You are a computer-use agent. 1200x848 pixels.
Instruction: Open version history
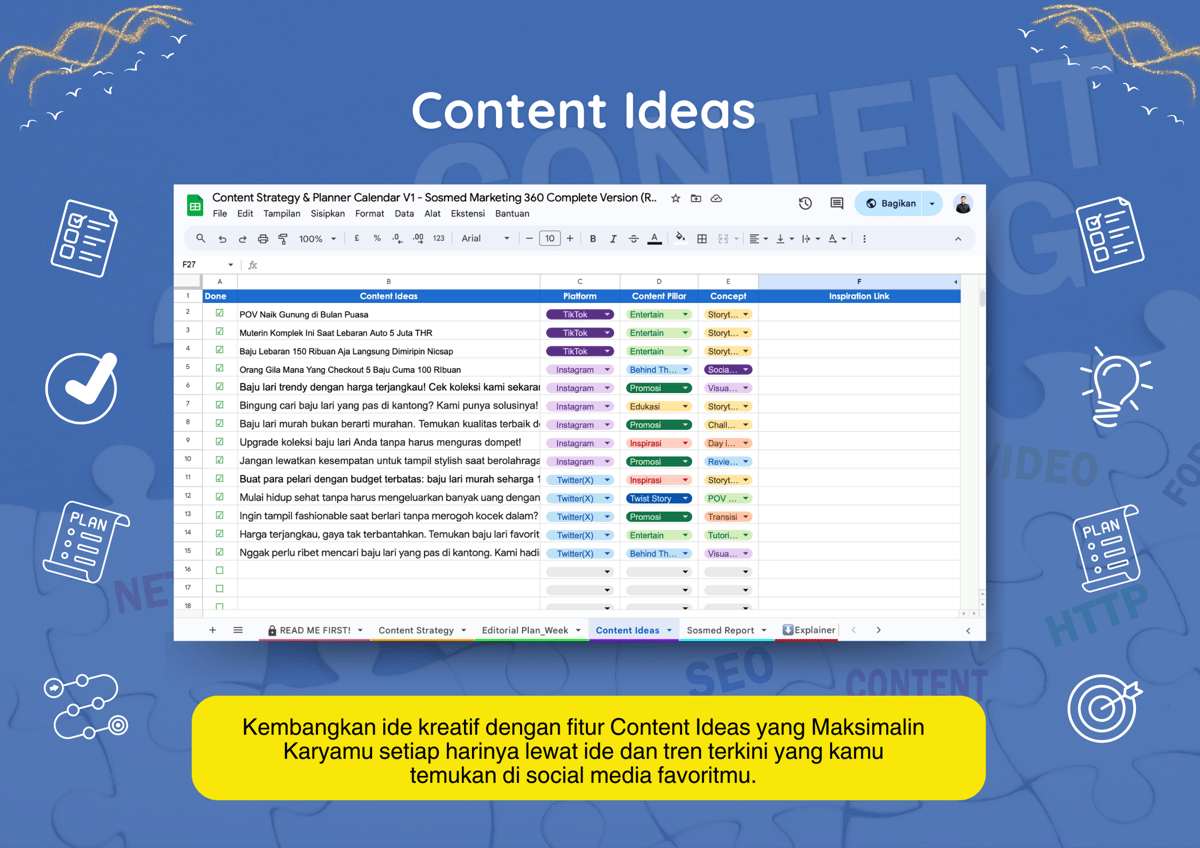[x=804, y=202]
